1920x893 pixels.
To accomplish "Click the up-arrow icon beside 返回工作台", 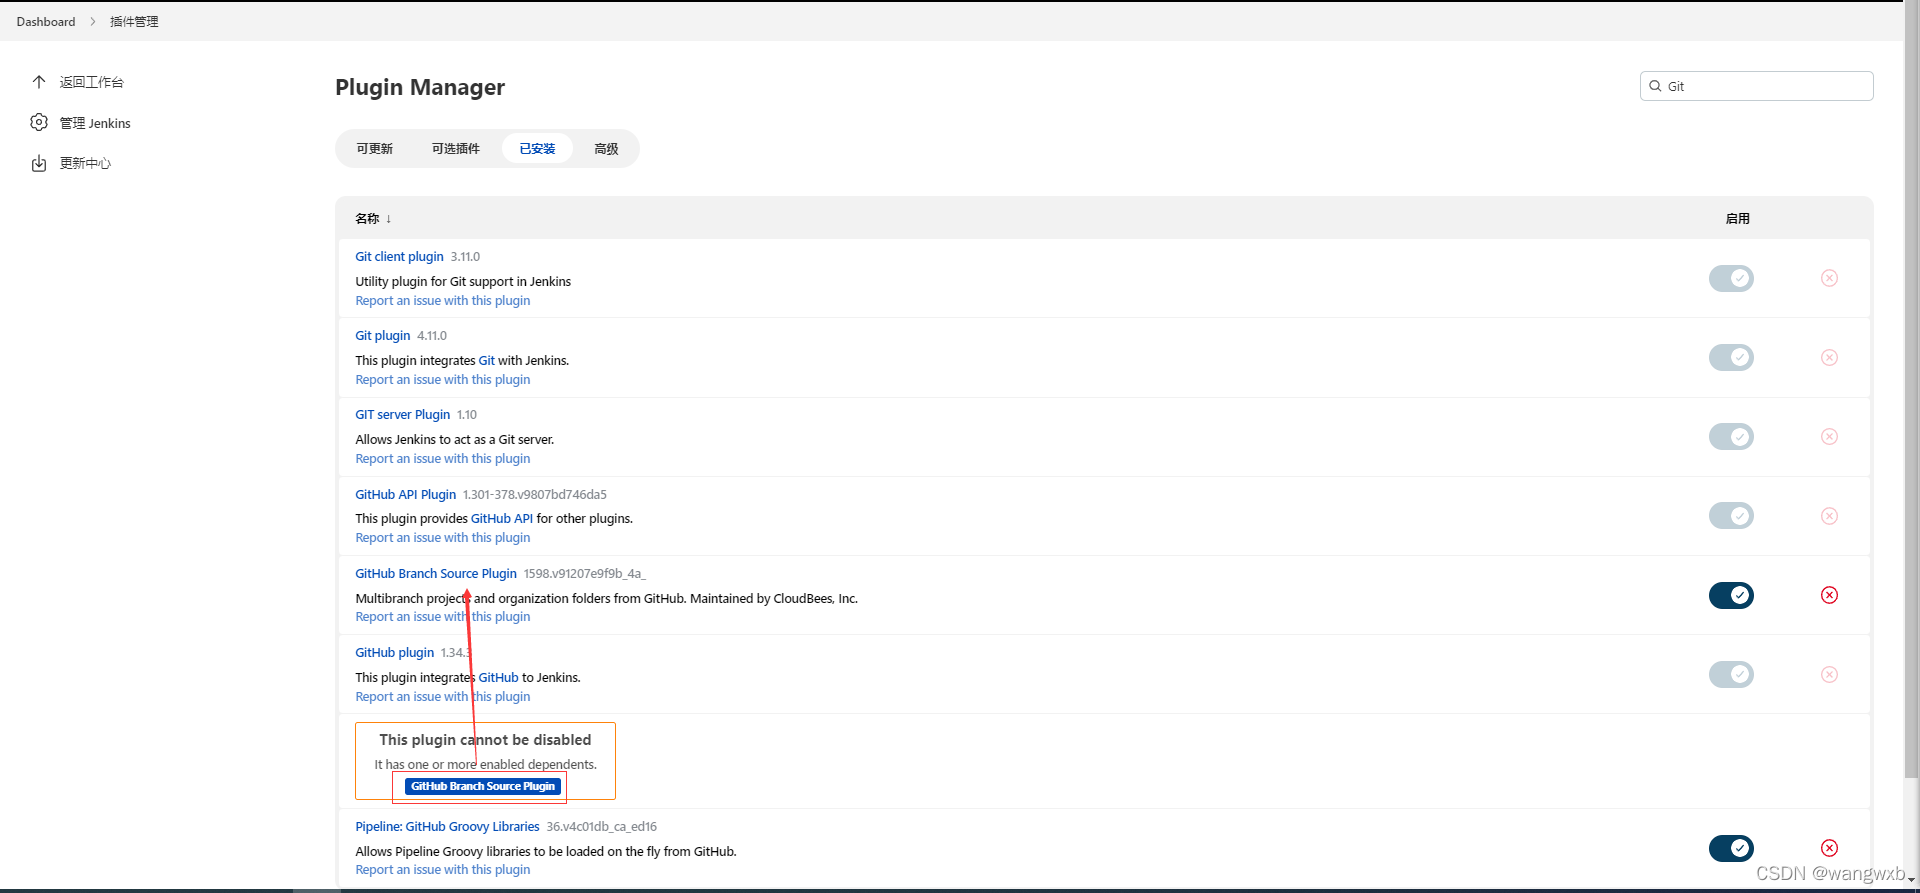I will (x=39, y=82).
